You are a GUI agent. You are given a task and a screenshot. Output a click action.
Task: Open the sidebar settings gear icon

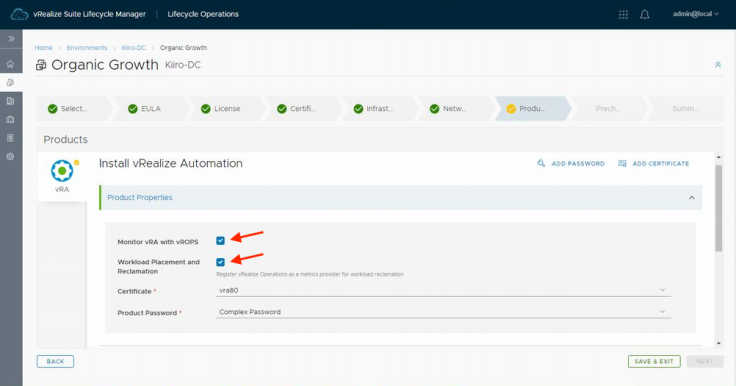coord(10,156)
